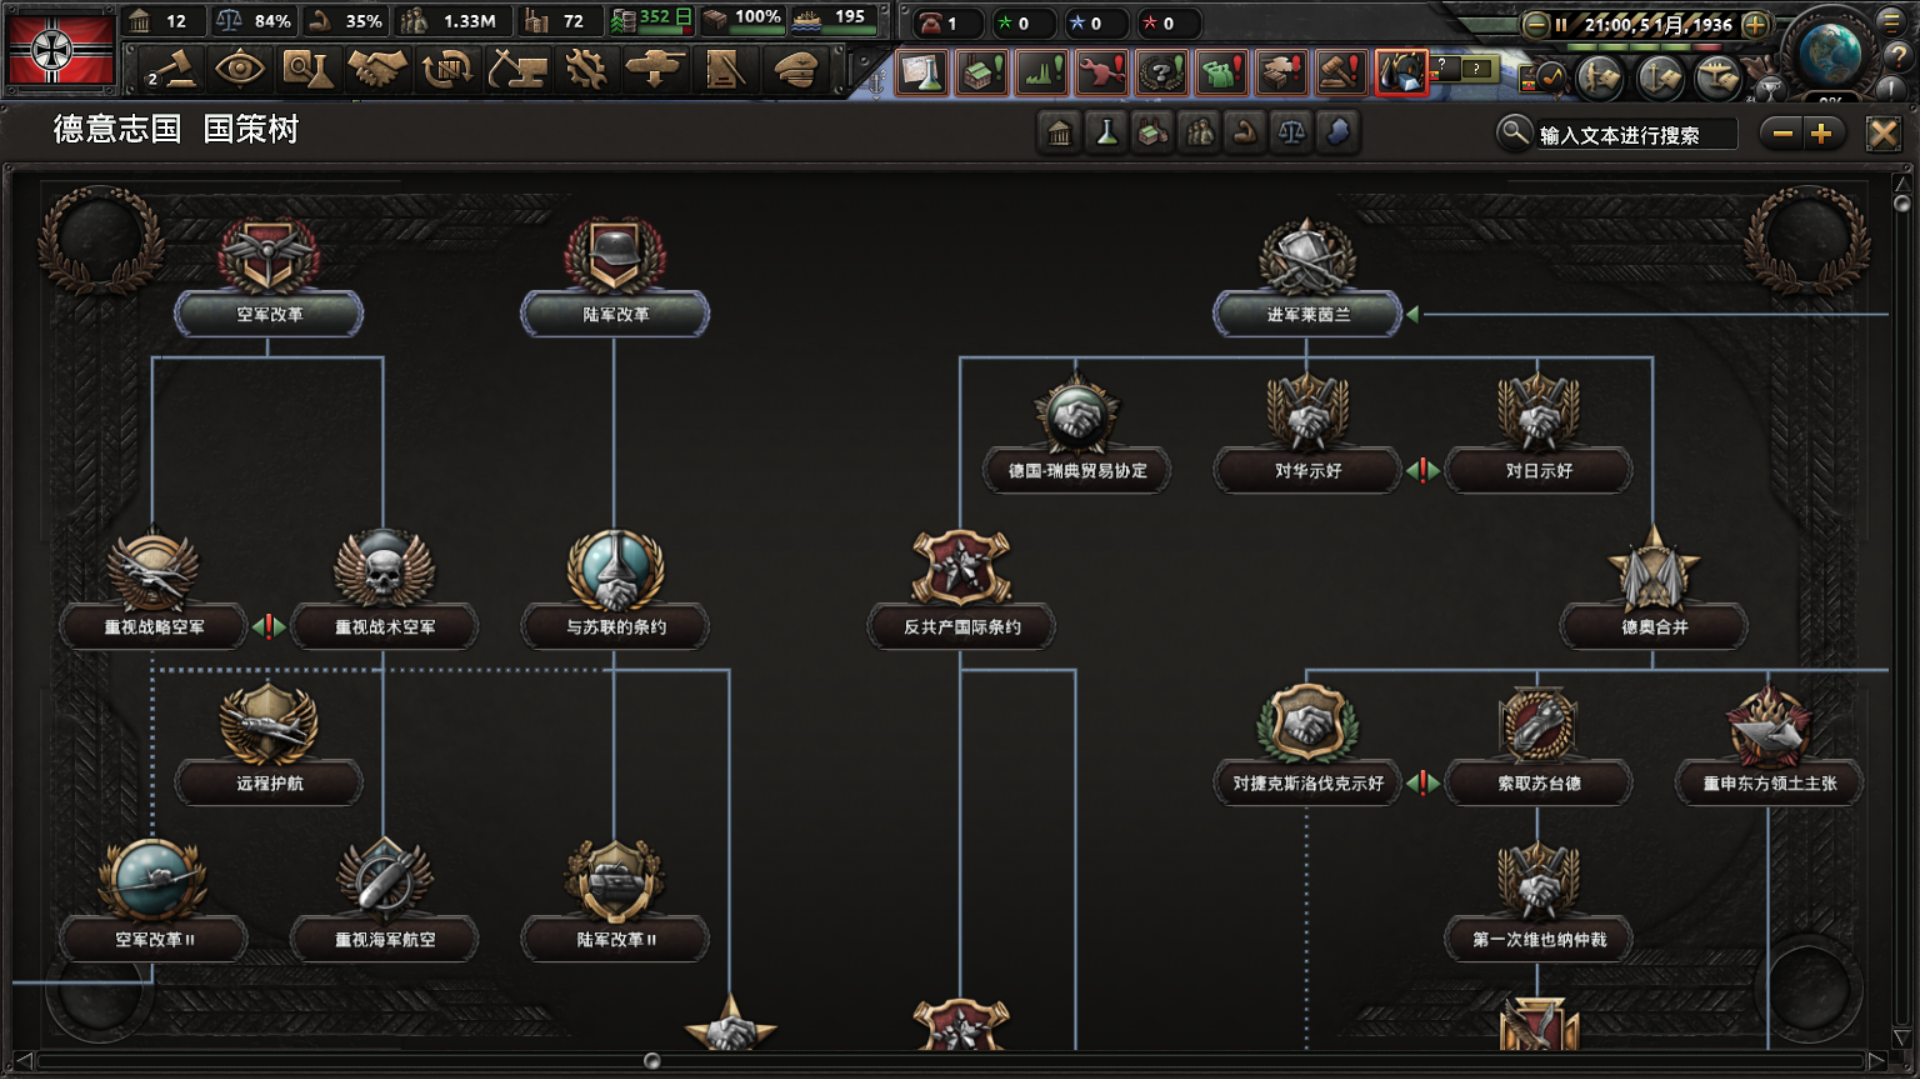Increase game speed with the plus button
The image size is (1920, 1079).
coord(1754,25)
